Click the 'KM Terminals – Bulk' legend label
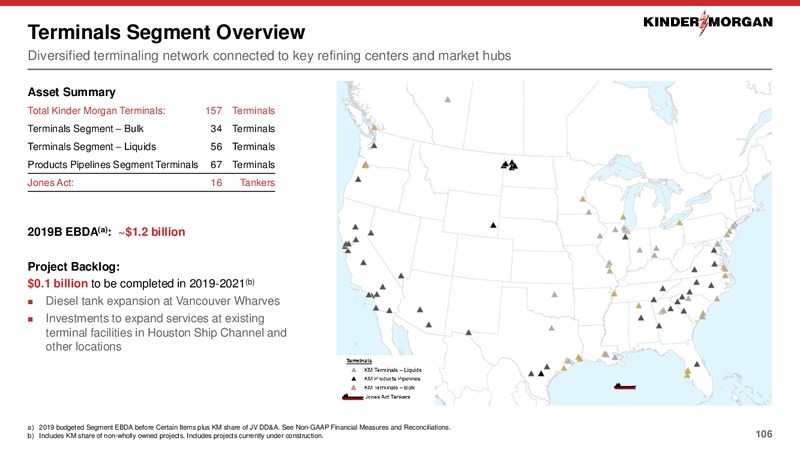800x450 pixels. pos(389,388)
